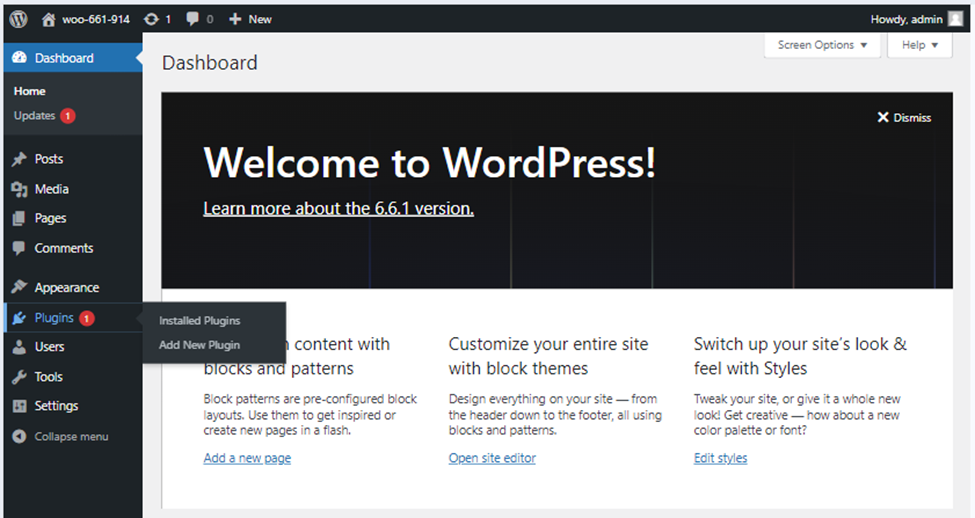Click the Settings sidebar icon

[19, 406]
